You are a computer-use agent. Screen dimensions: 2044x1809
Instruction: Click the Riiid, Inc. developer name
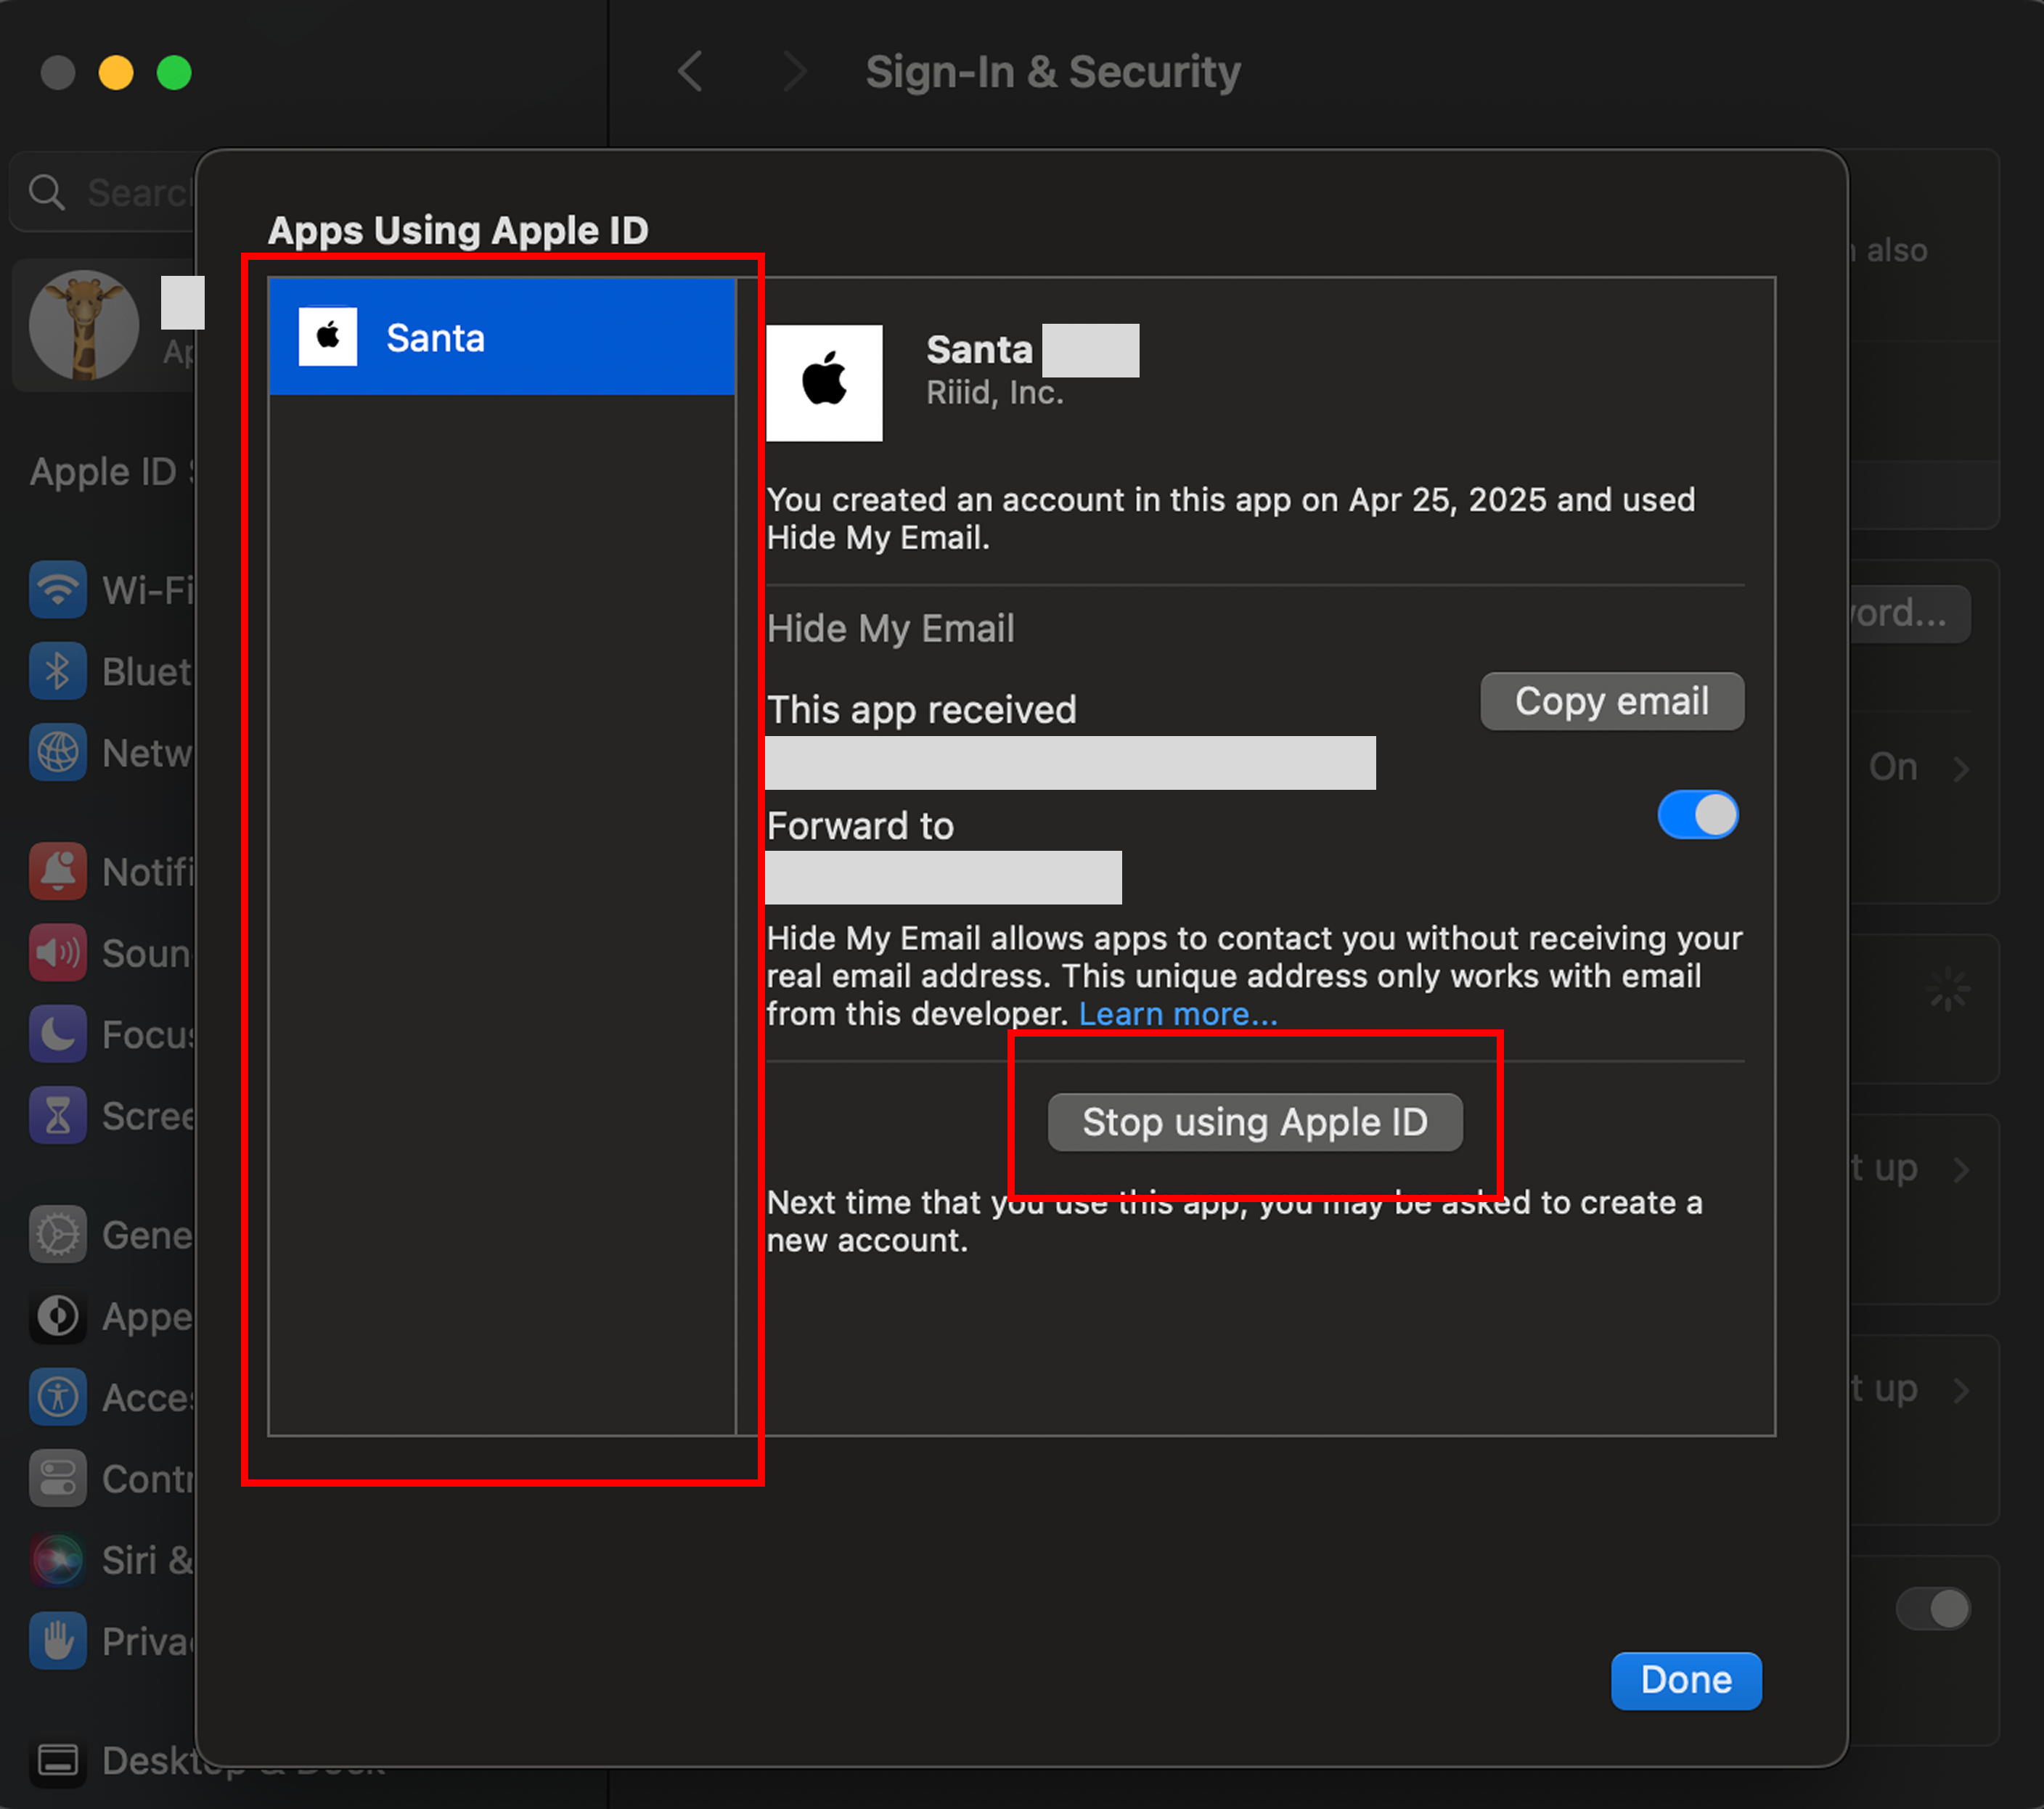[994, 392]
